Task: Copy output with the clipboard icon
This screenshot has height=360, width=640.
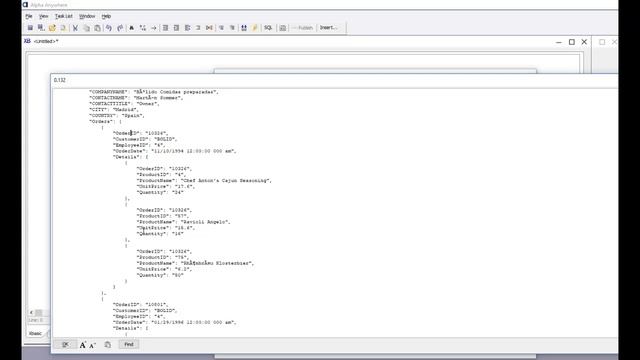Action: pos(107,345)
